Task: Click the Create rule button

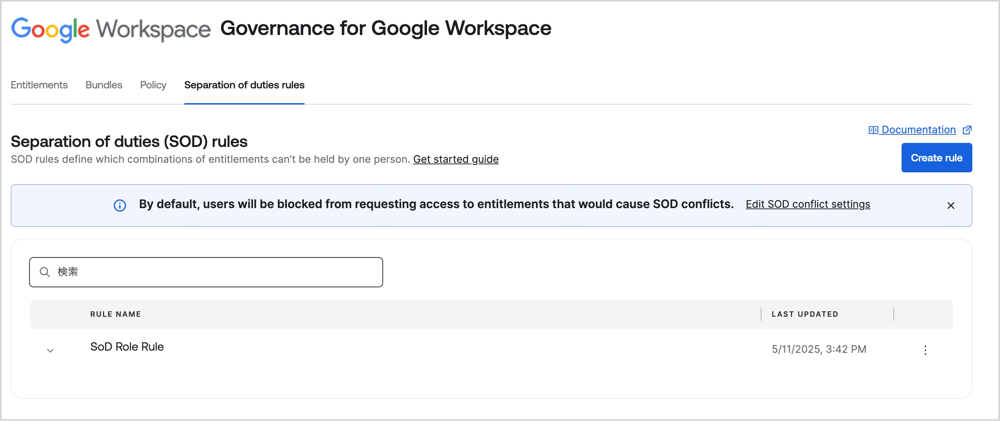Action: pos(936,158)
